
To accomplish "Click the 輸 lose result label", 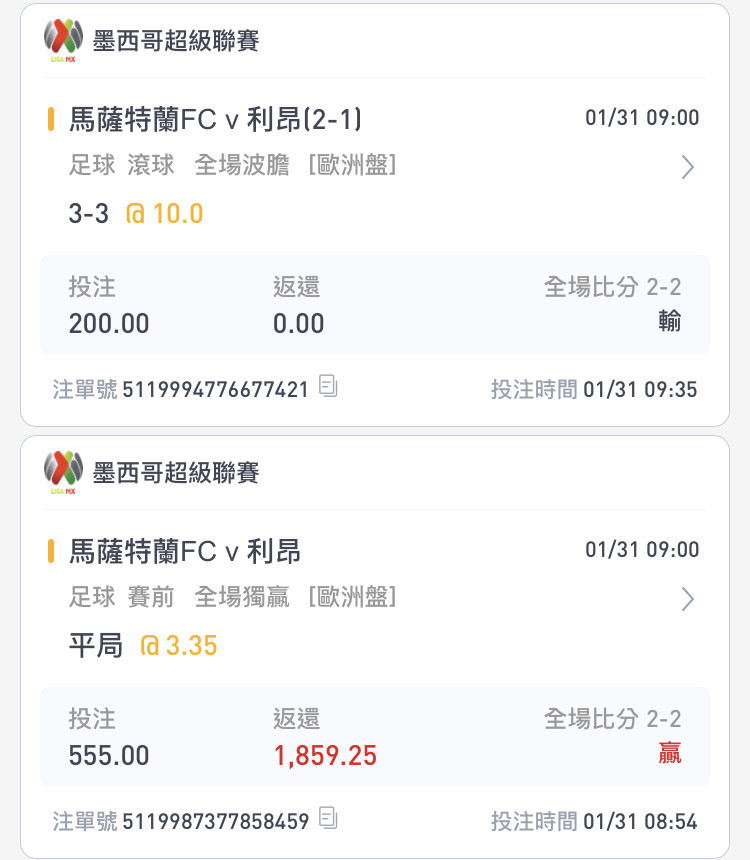I will click(669, 321).
